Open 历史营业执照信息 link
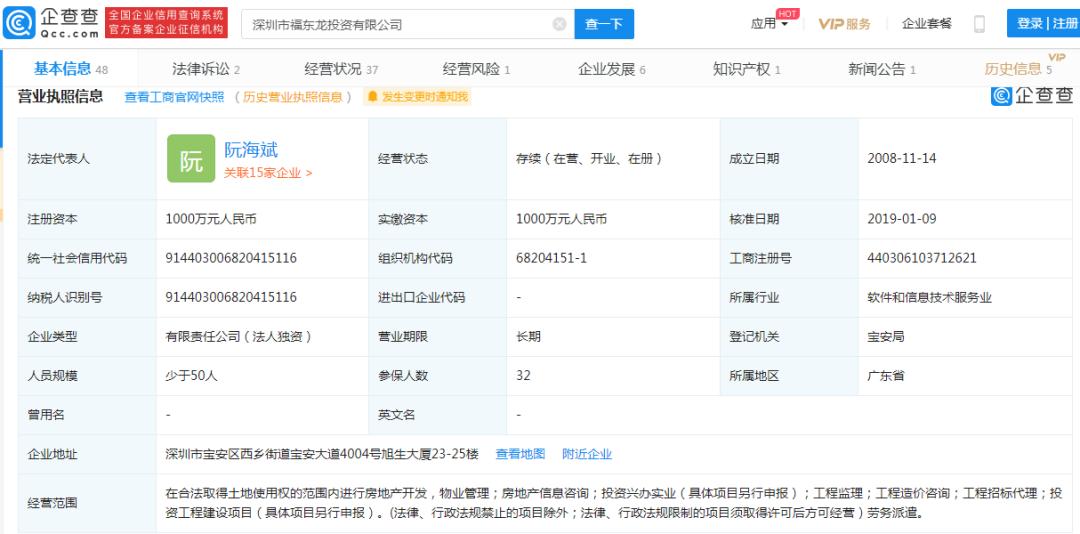 (x=293, y=97)
